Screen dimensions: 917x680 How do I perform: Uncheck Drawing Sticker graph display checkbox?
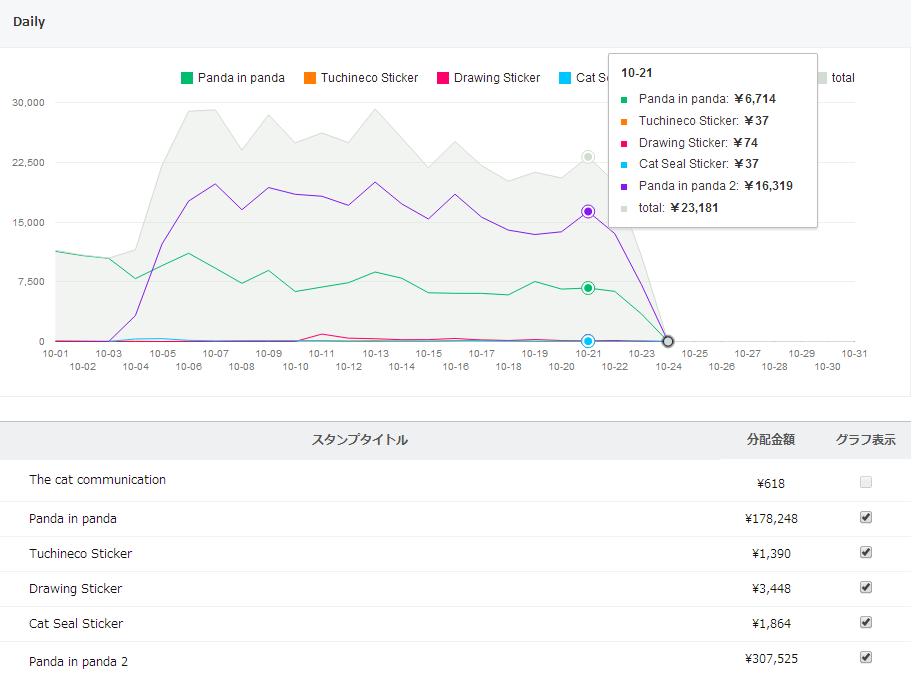coord(866,587)
